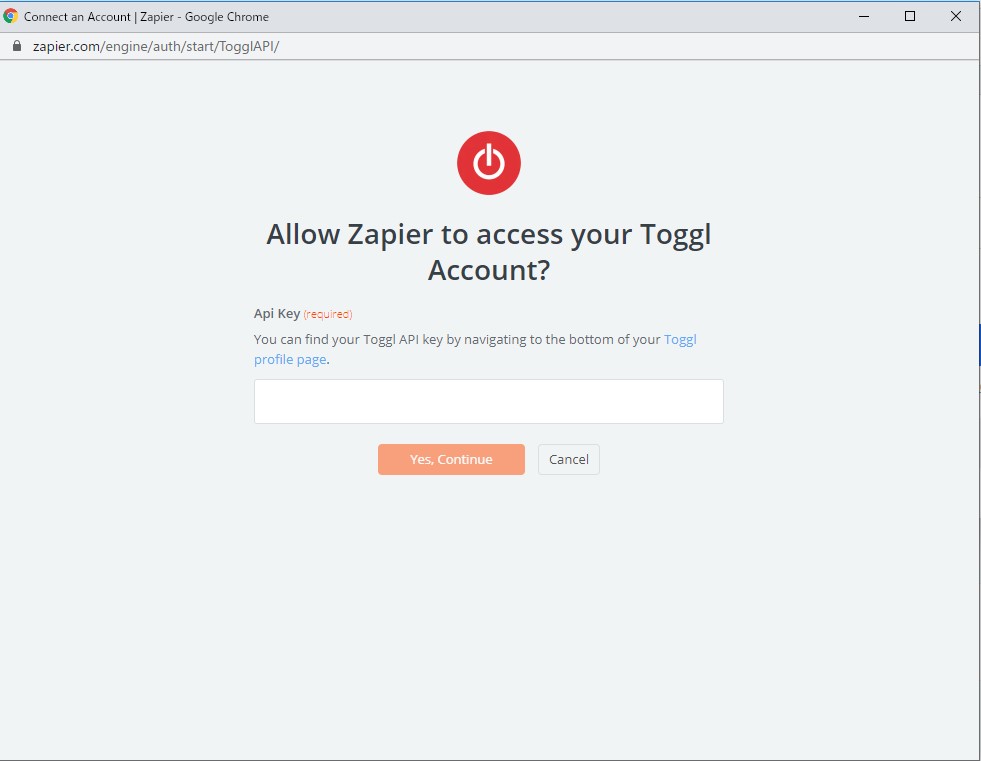The width and height of the screenshot is (981, 761).
Task: Click the Yes, Continue button
Action: coord(451,459)
